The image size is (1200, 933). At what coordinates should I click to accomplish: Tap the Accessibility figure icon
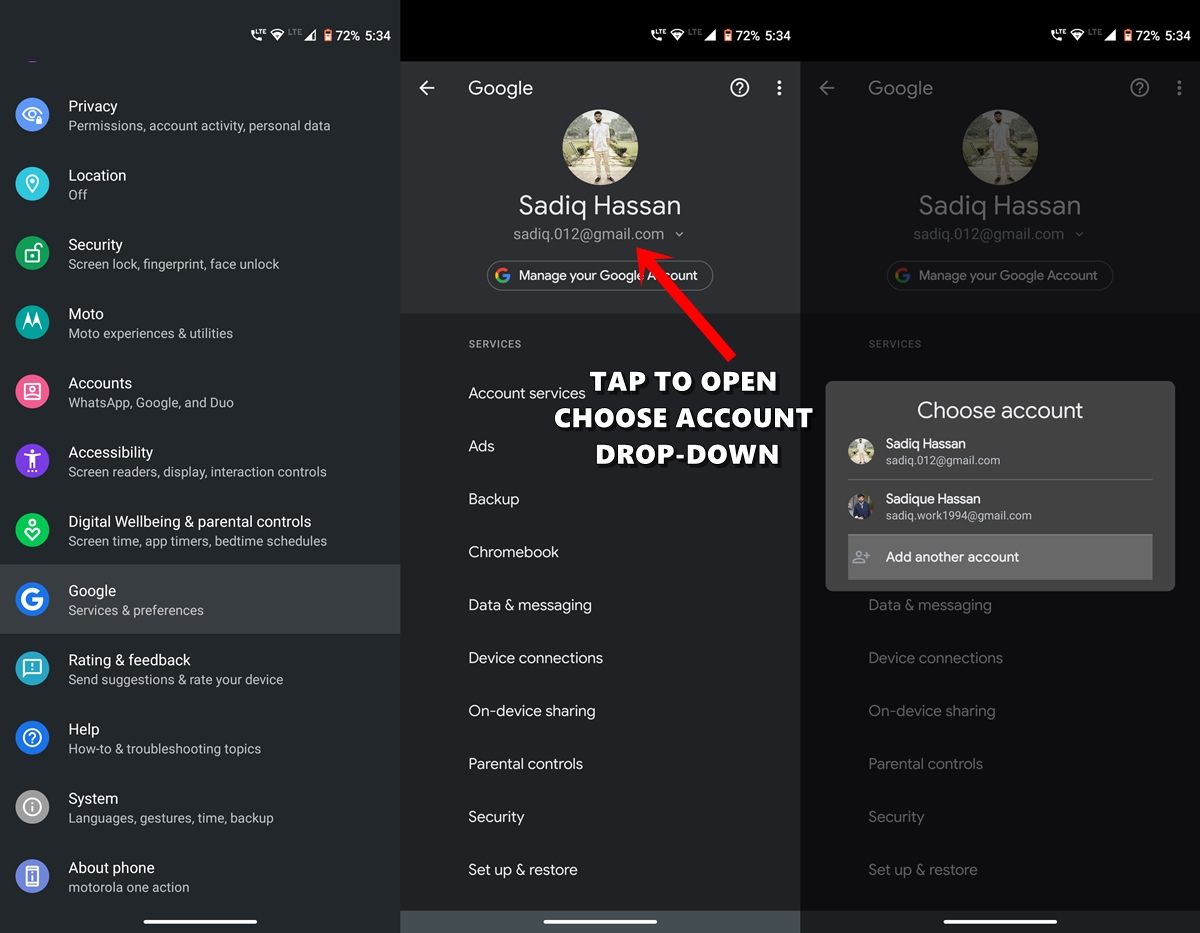32,461
